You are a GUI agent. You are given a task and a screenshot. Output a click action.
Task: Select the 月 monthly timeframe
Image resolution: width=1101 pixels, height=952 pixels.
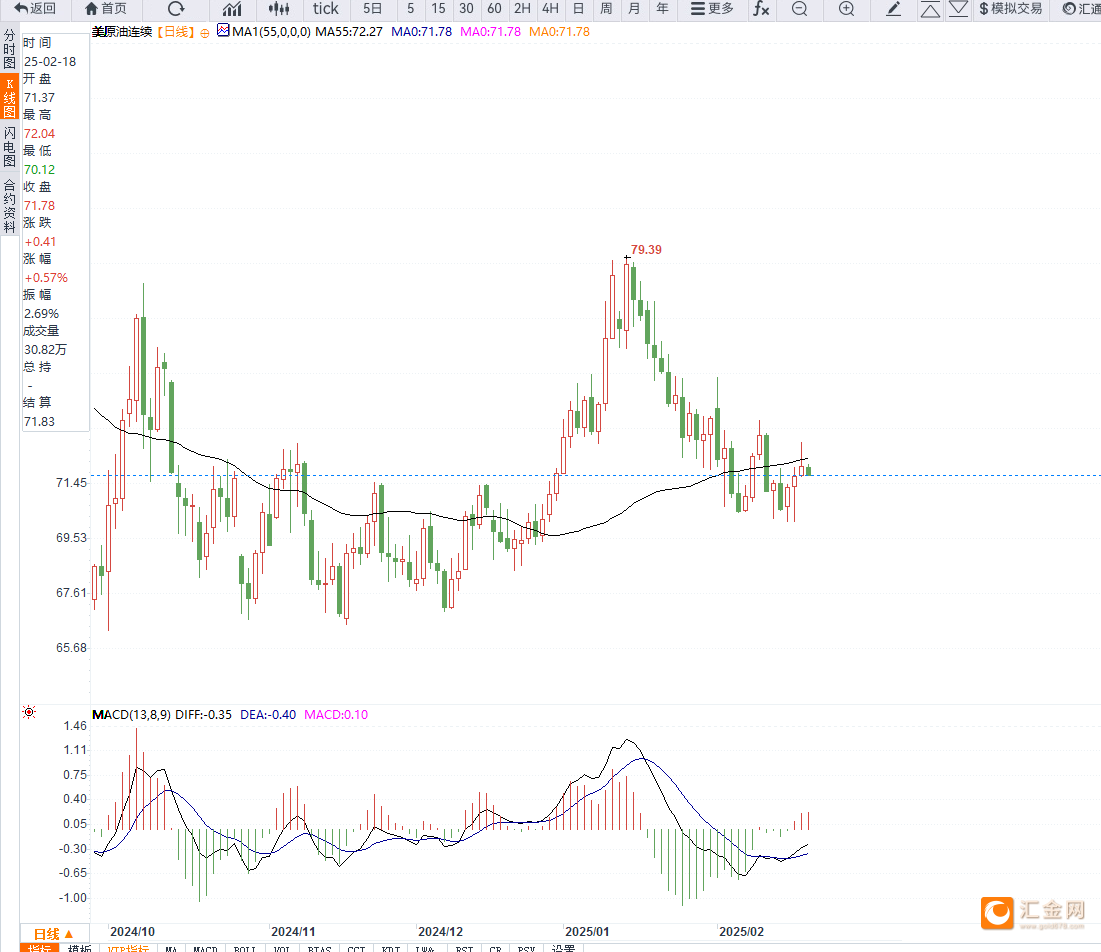635,8
